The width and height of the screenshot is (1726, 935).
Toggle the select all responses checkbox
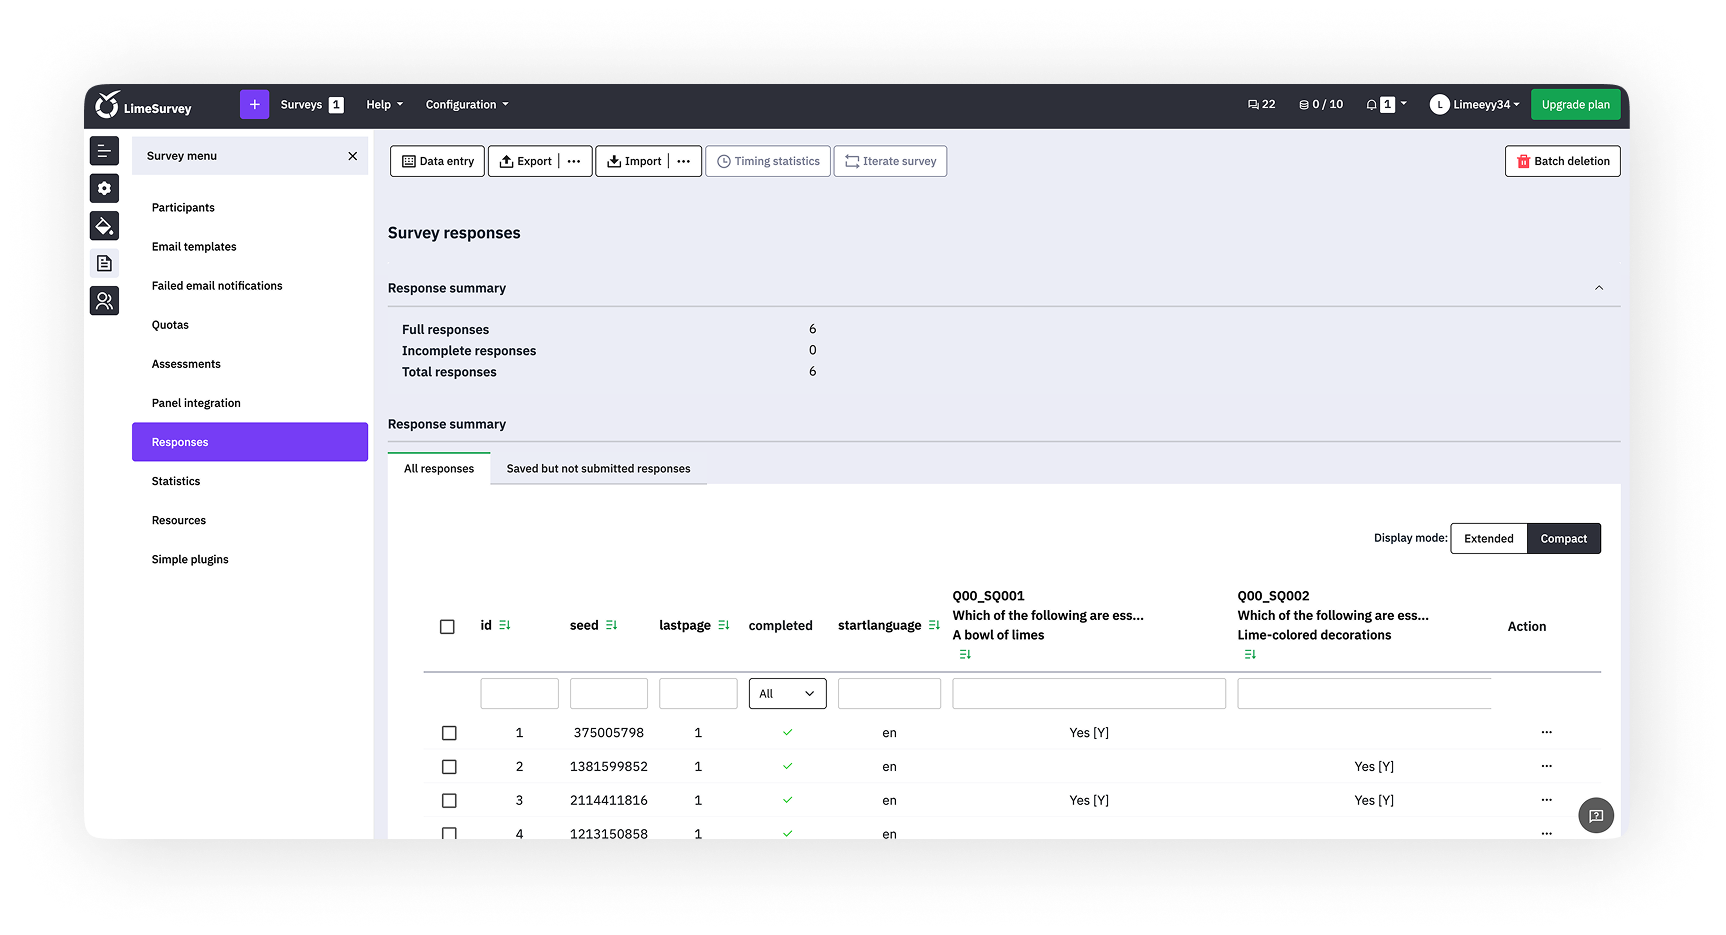(x=447, y=627)
